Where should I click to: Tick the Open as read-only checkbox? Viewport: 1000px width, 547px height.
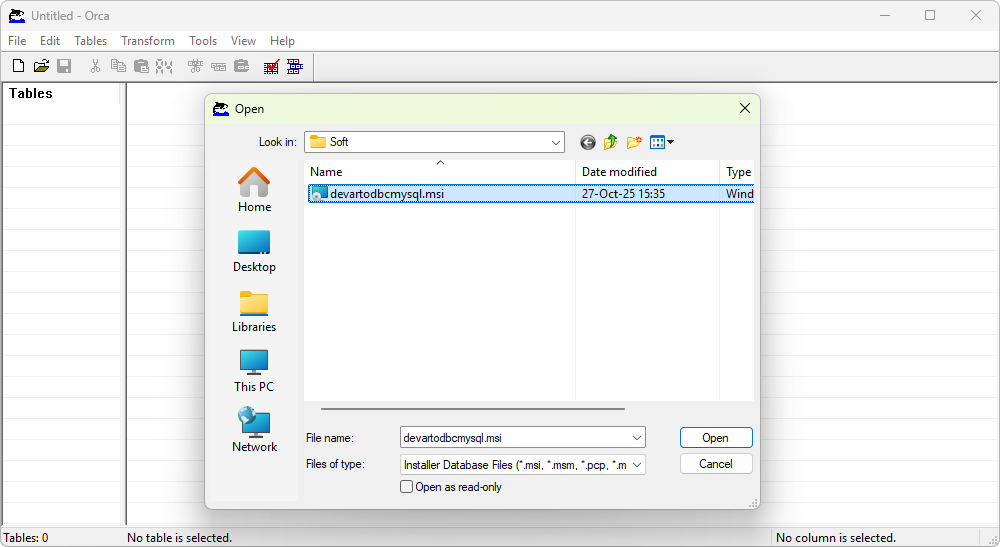coord(406,486)
